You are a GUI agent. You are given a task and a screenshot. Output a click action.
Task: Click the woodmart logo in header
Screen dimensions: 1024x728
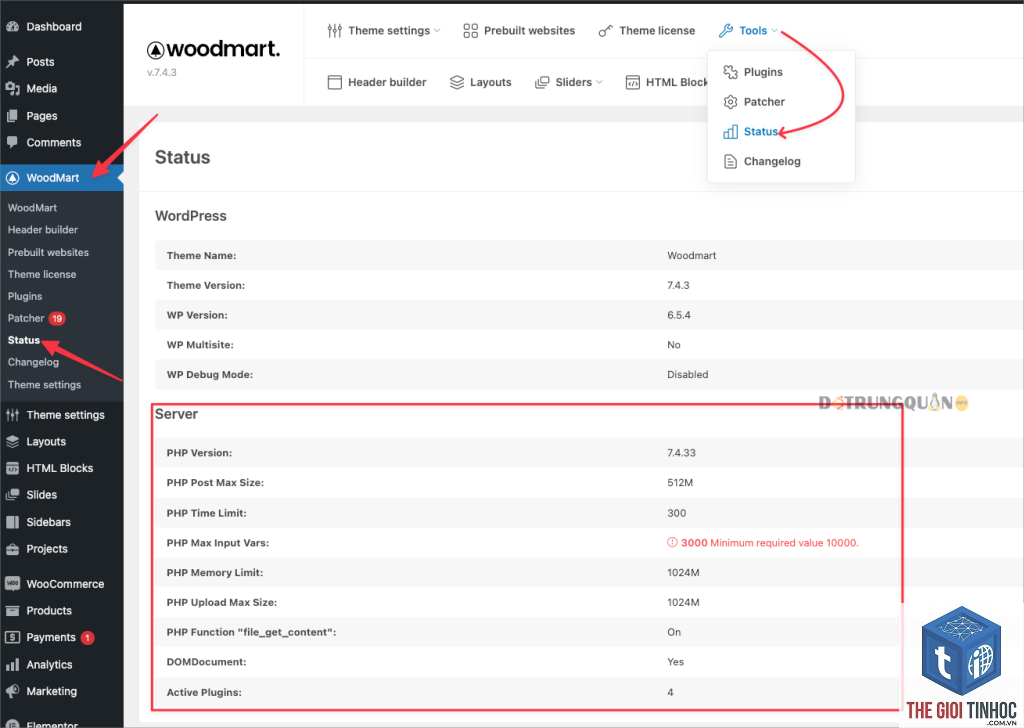(213, 49)
